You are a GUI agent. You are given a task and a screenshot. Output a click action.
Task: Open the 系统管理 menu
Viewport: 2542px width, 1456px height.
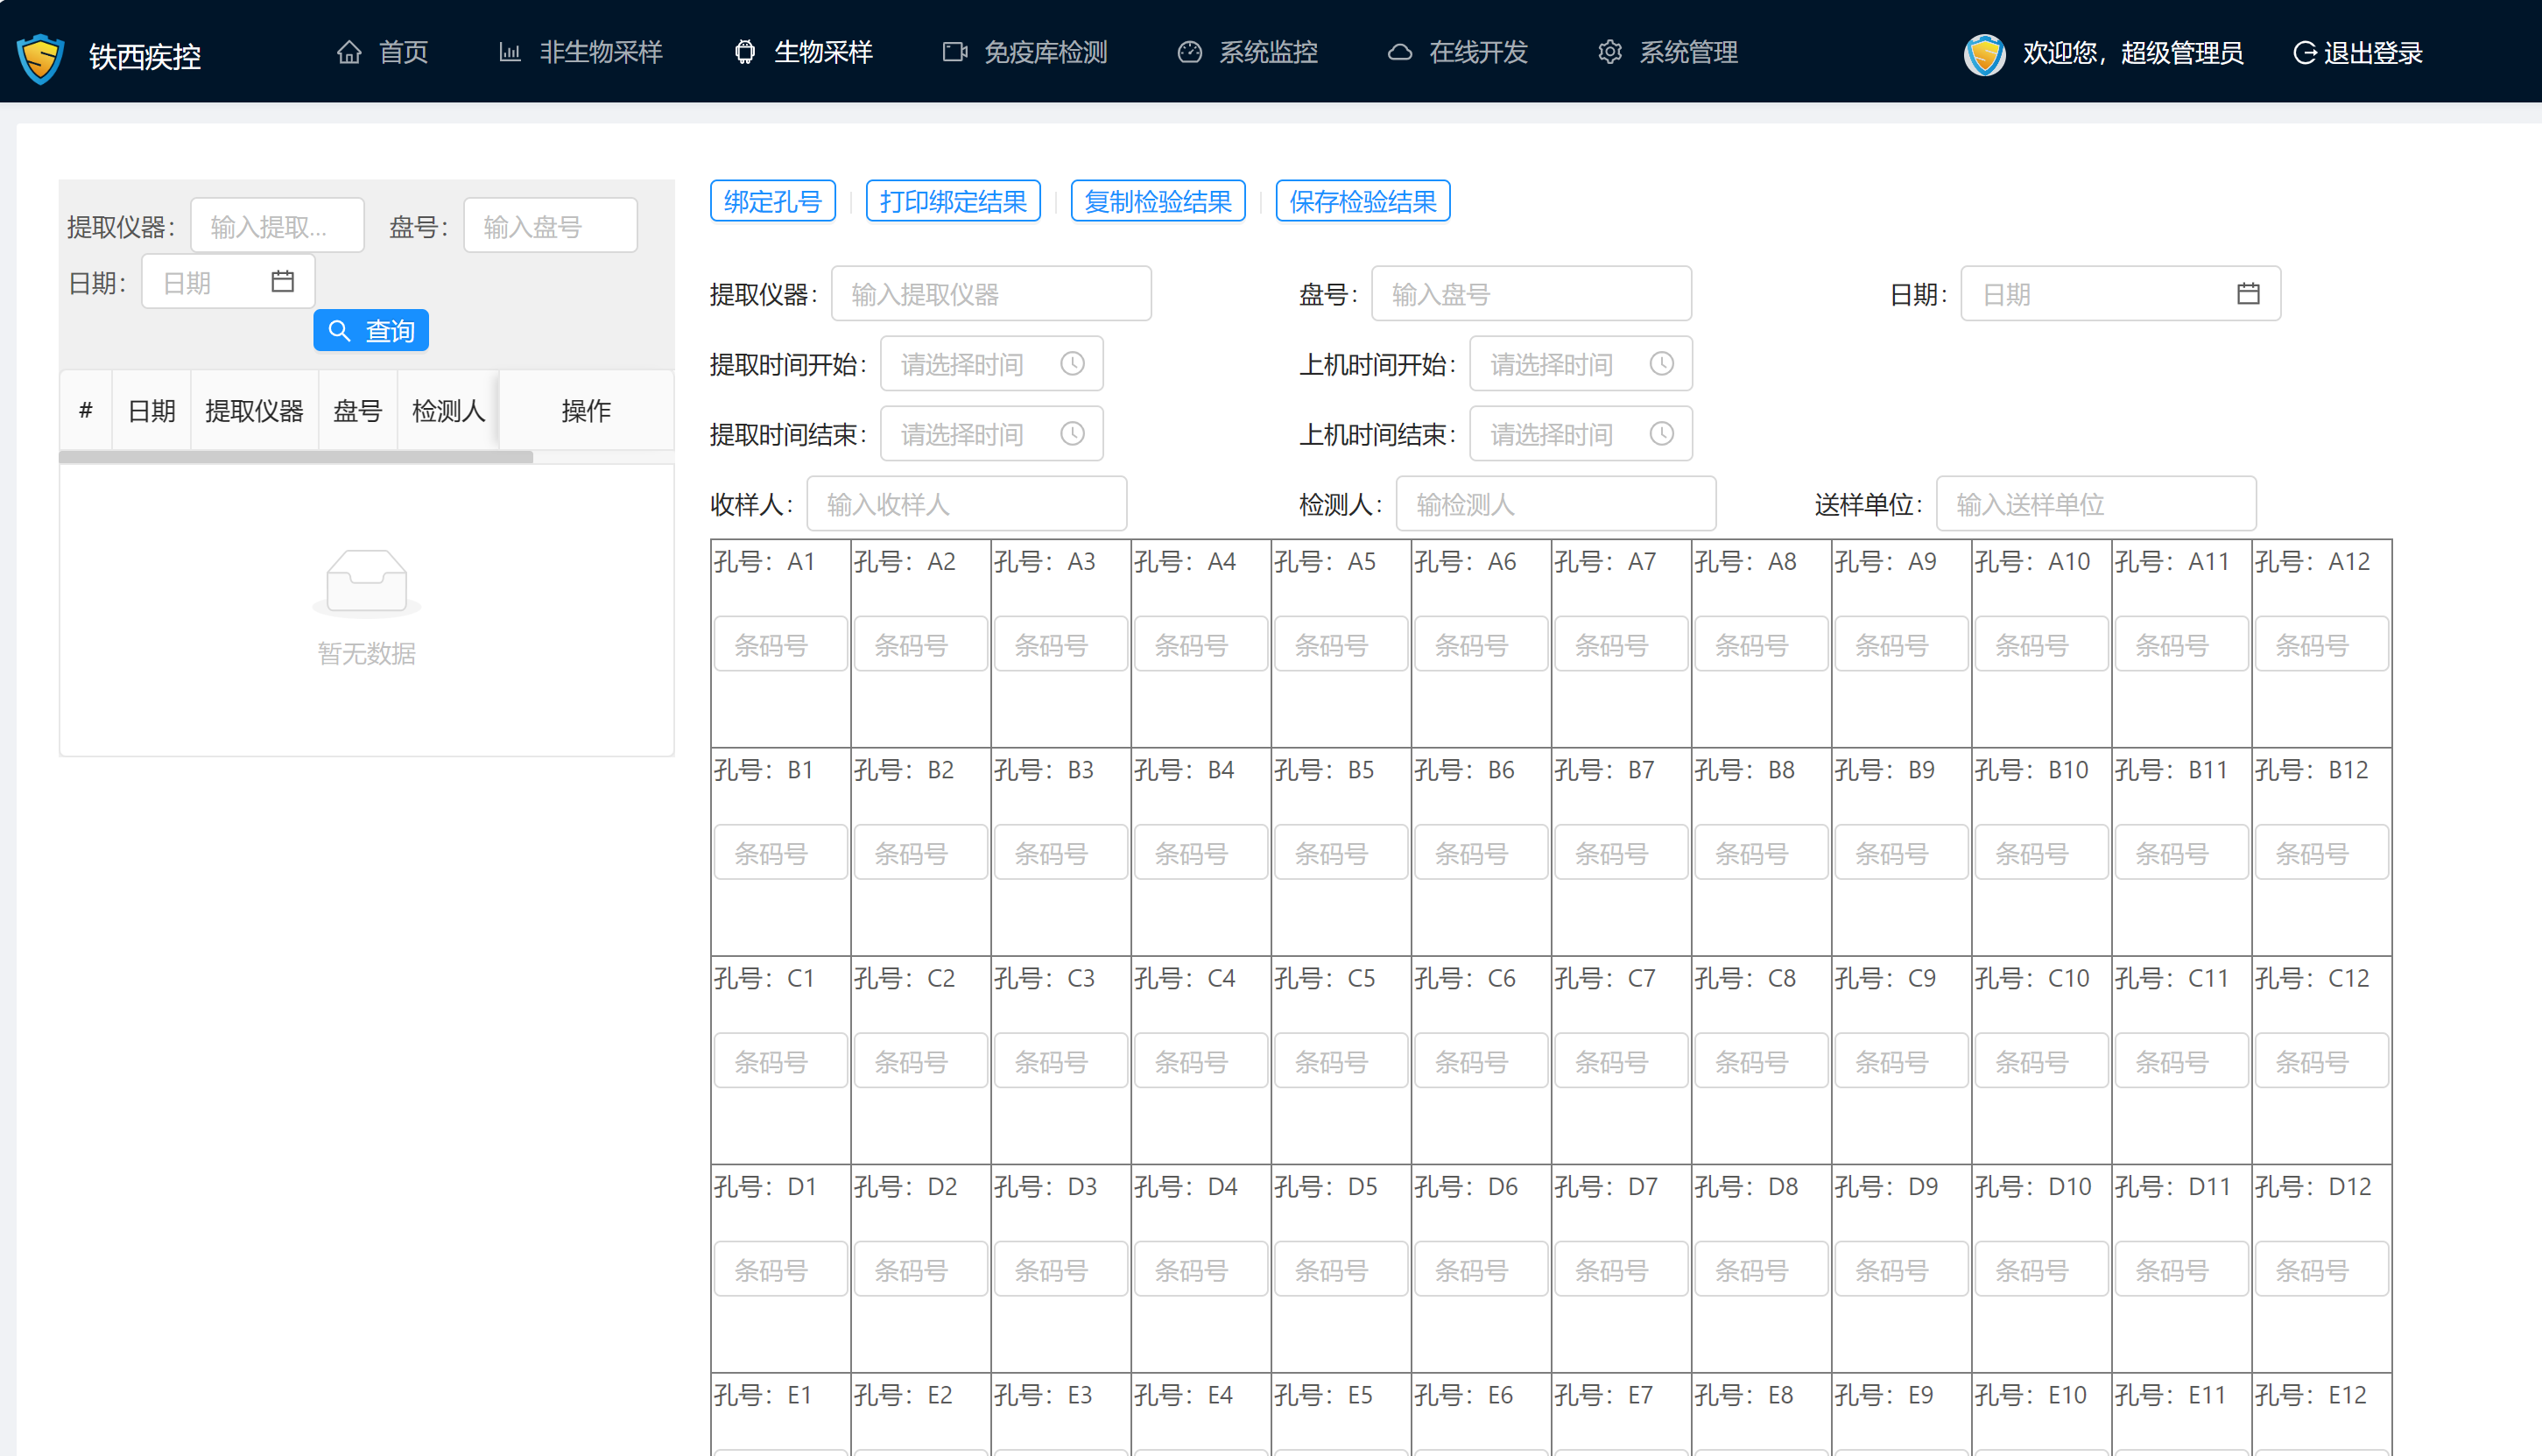pos(1668,52)
